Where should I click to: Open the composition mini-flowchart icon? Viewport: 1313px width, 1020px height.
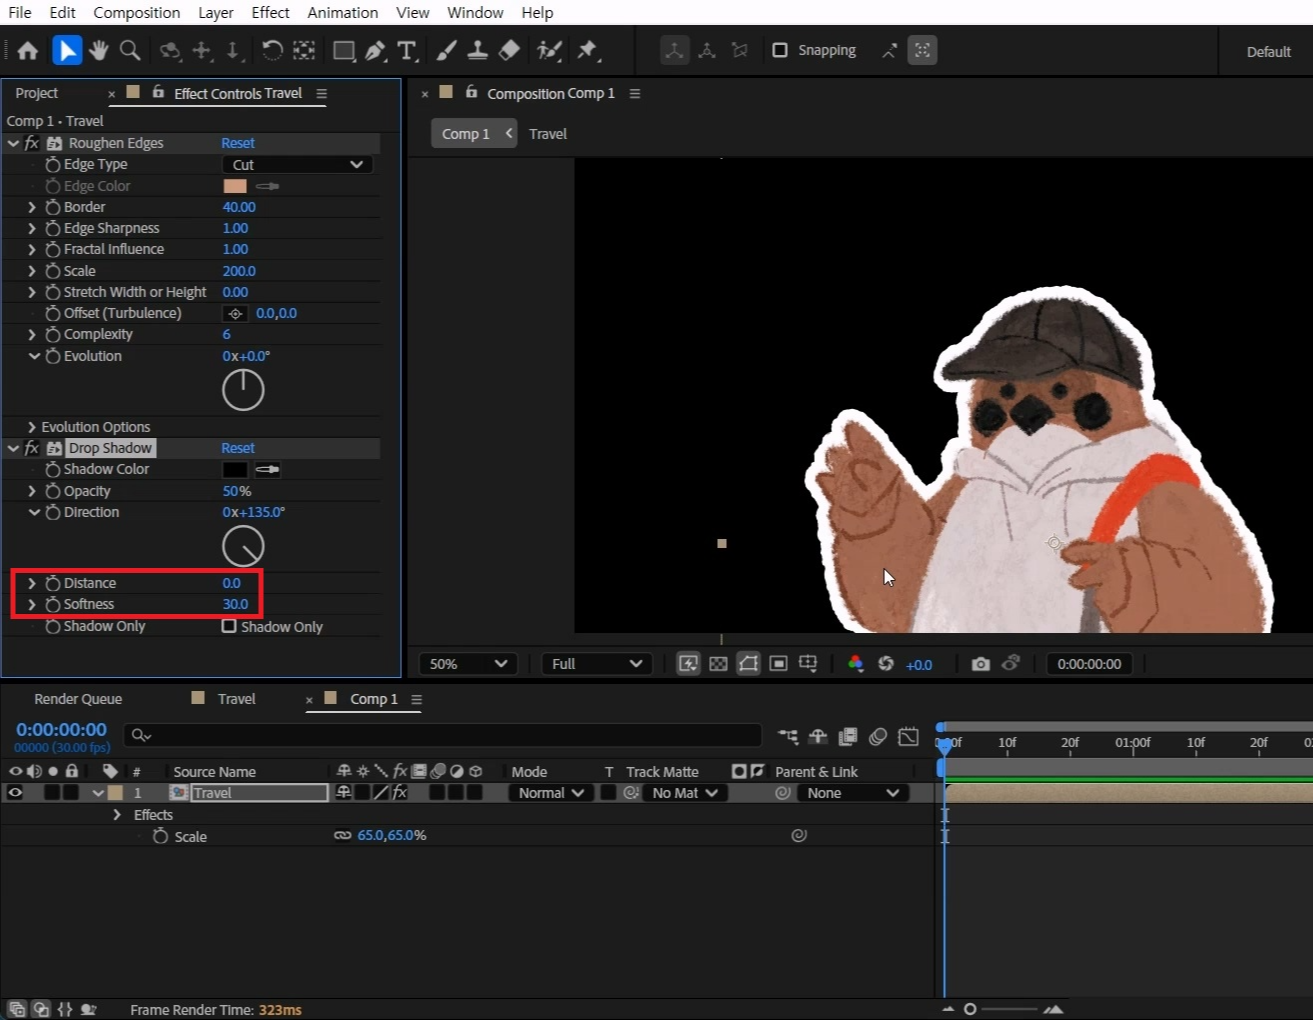pos(788,737)
